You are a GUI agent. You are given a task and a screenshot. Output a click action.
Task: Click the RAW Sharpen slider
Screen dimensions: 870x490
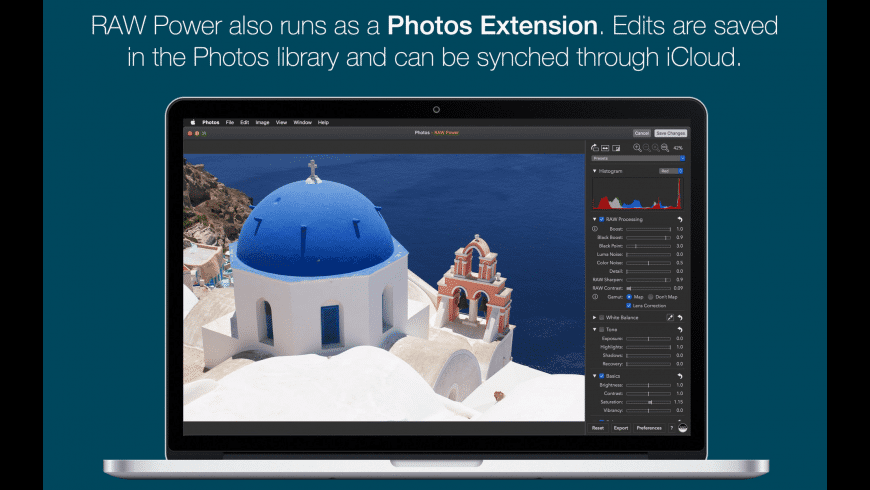(x=649, y=280)
